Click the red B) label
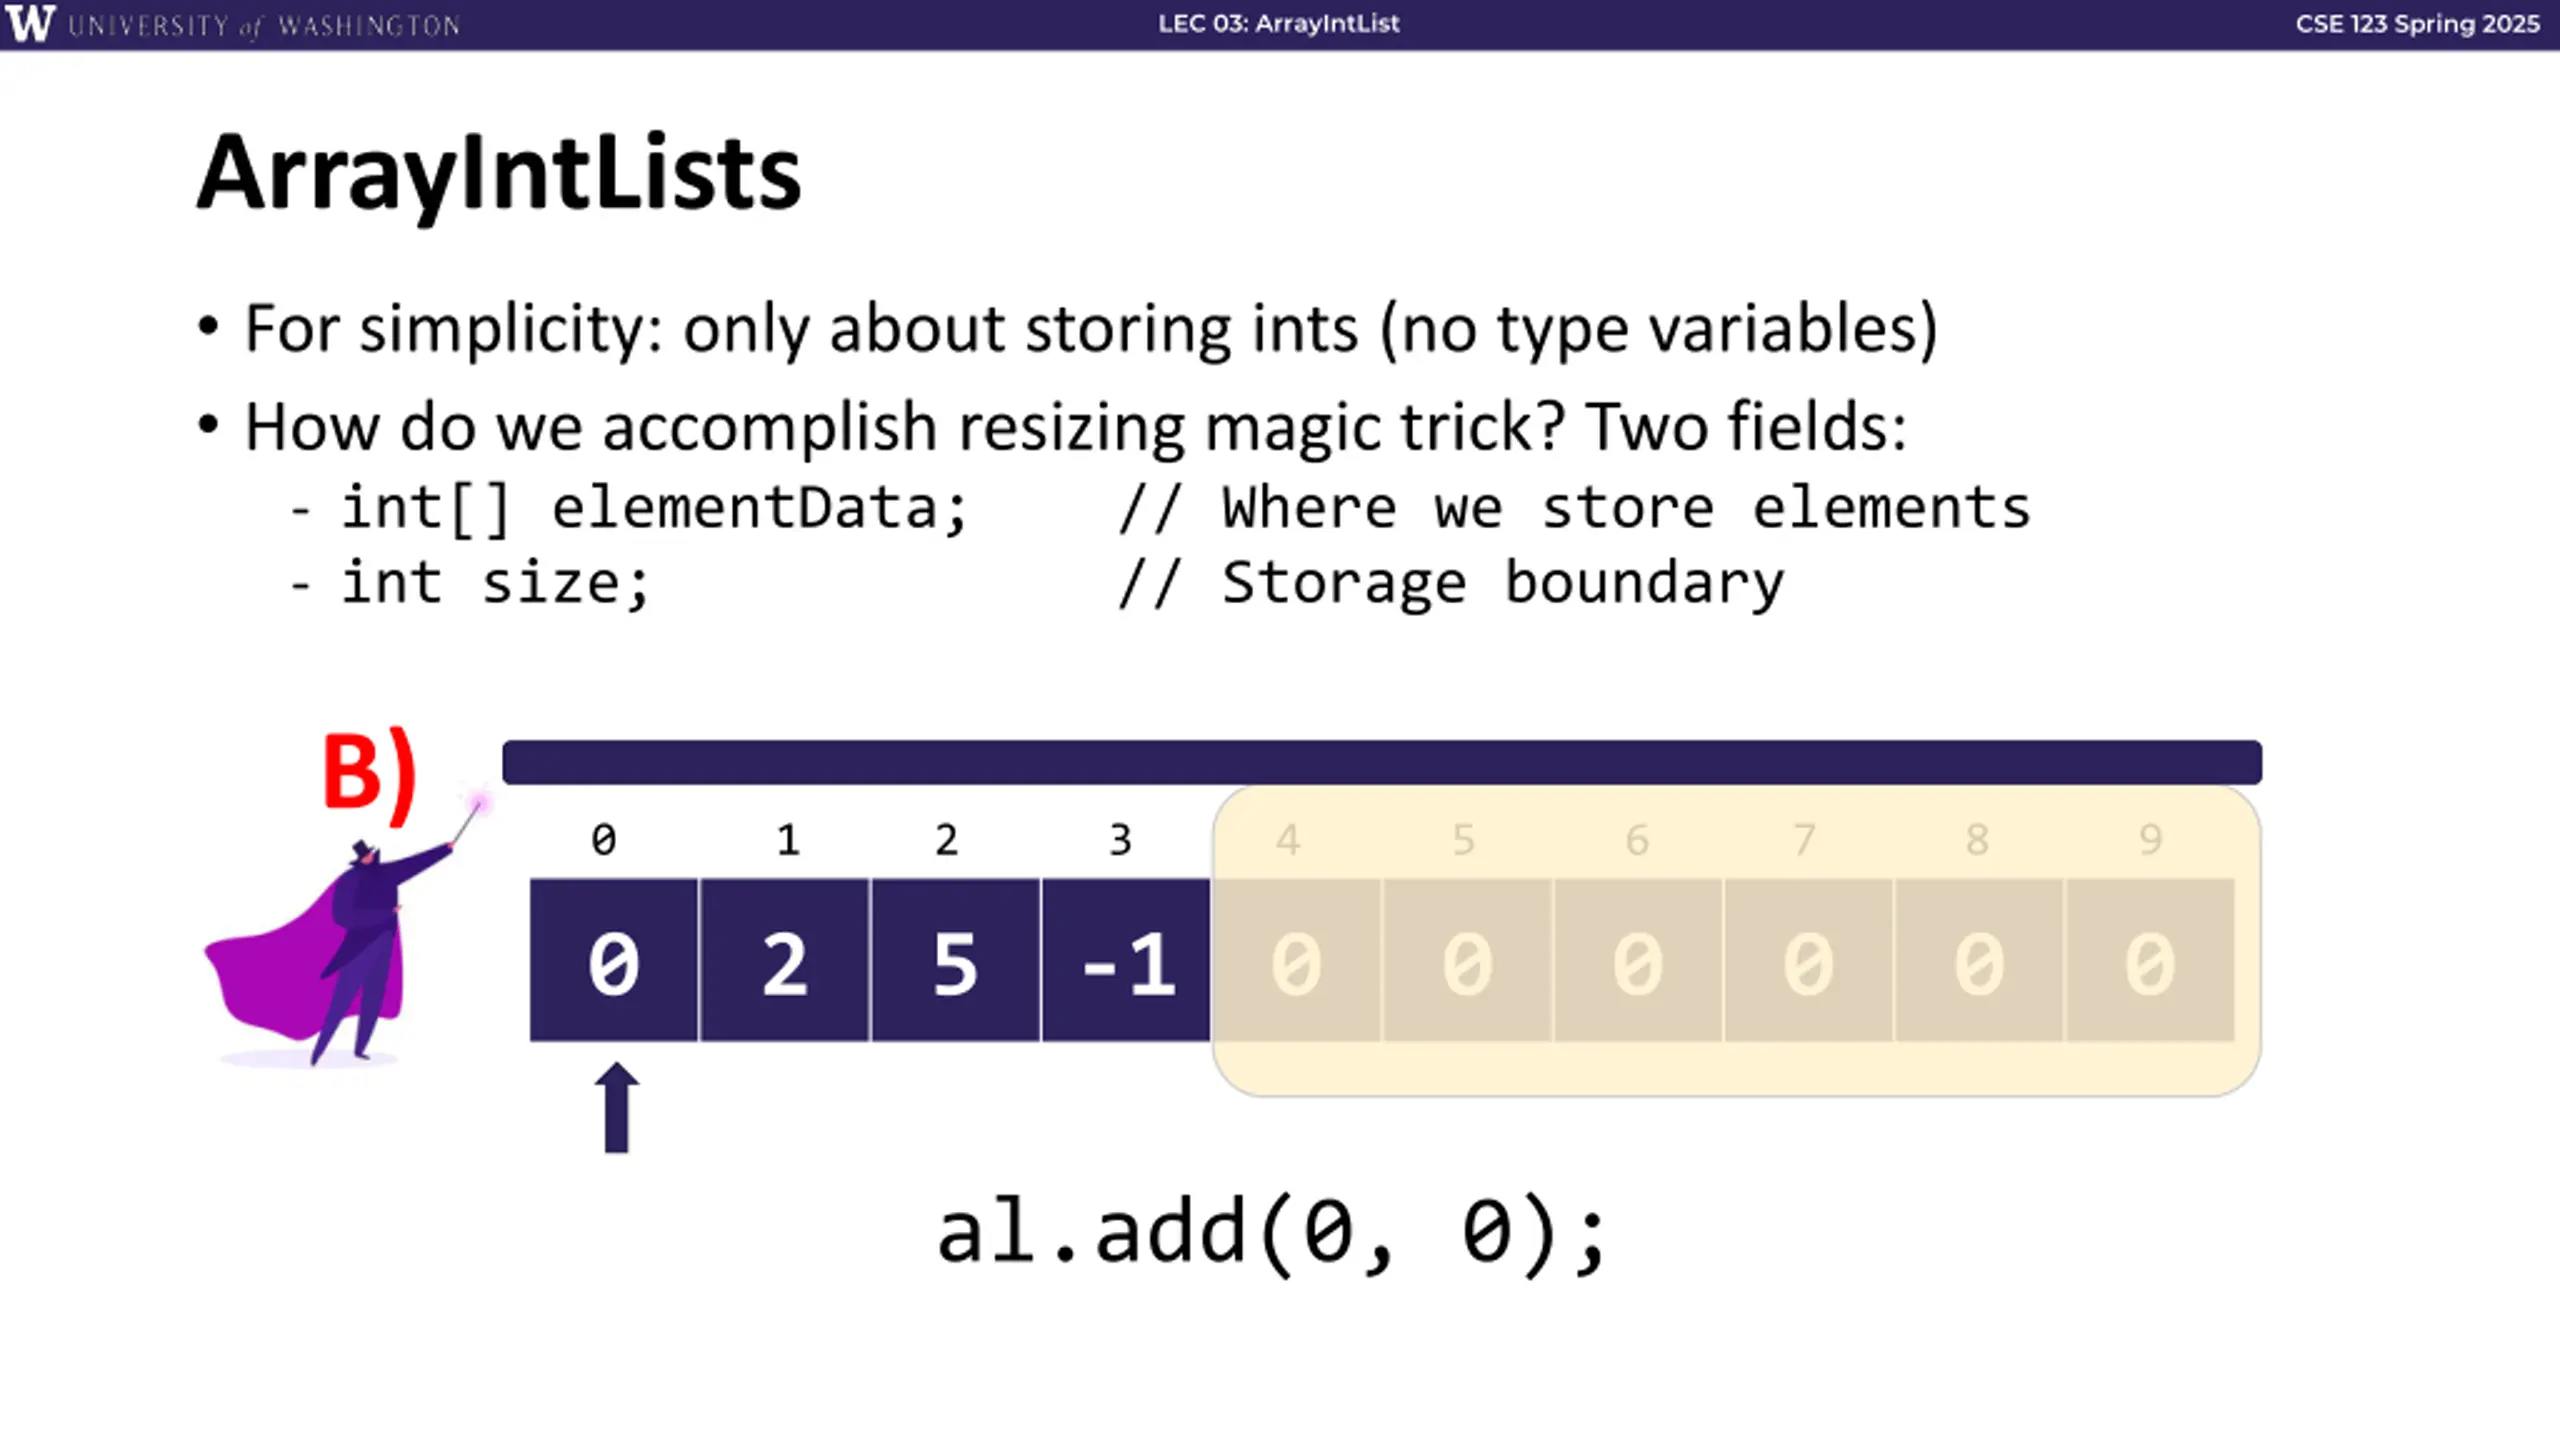Image resolution: width=2560 pixels, height=1440 pixels. point(369,777)
